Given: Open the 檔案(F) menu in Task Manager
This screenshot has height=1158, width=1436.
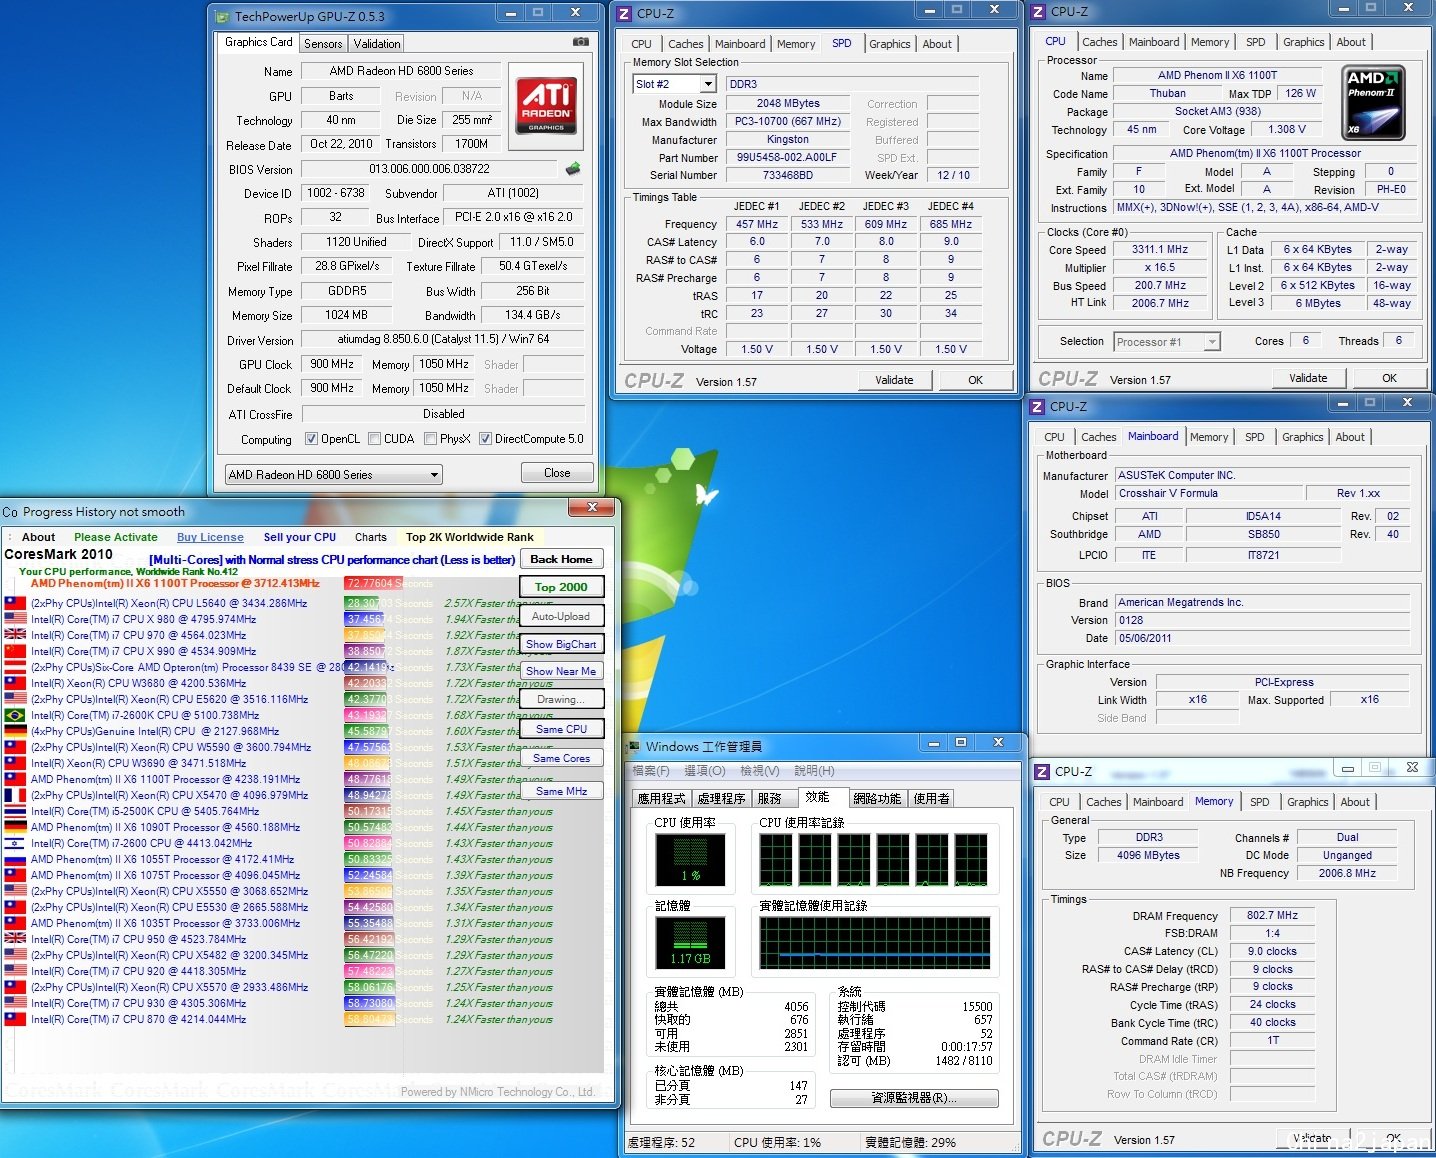Looking at the screenshot, I should point(651,770).
